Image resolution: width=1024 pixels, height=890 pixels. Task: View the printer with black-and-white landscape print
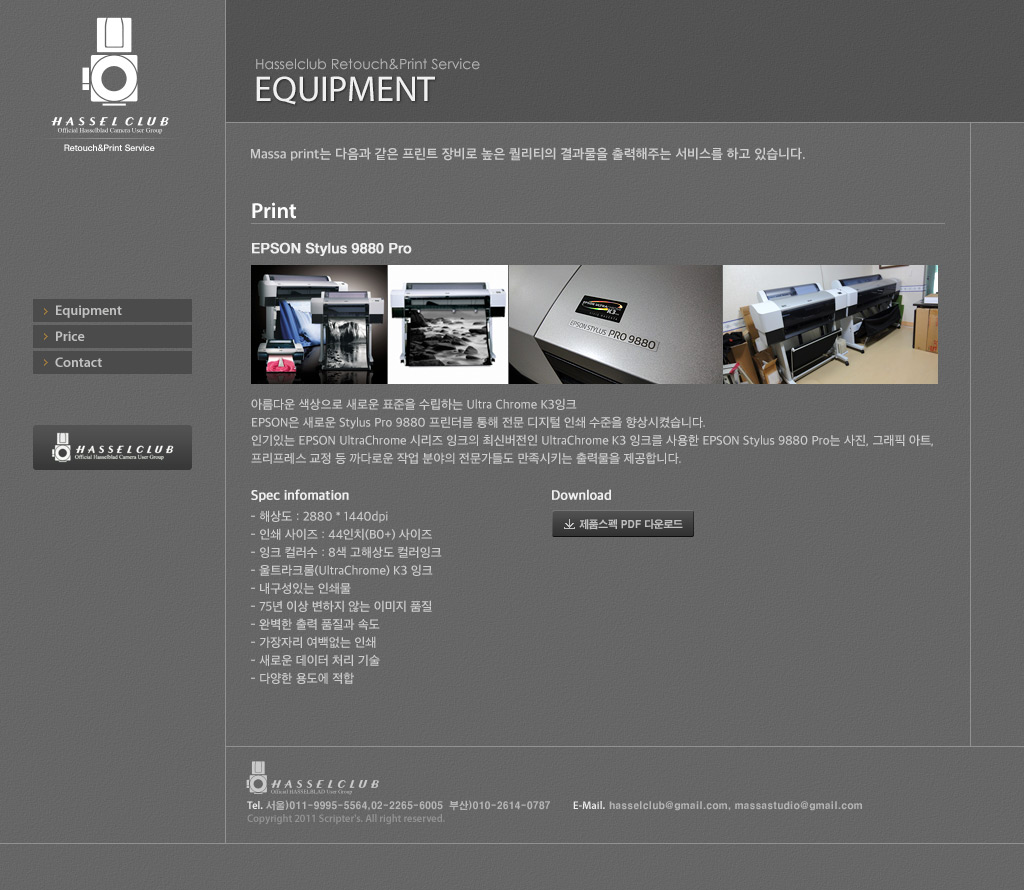pos(447,324)
